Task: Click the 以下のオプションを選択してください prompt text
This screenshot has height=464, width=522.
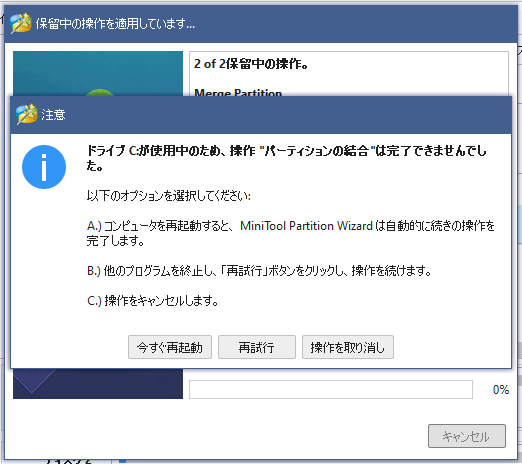Action: coord(169,196)
